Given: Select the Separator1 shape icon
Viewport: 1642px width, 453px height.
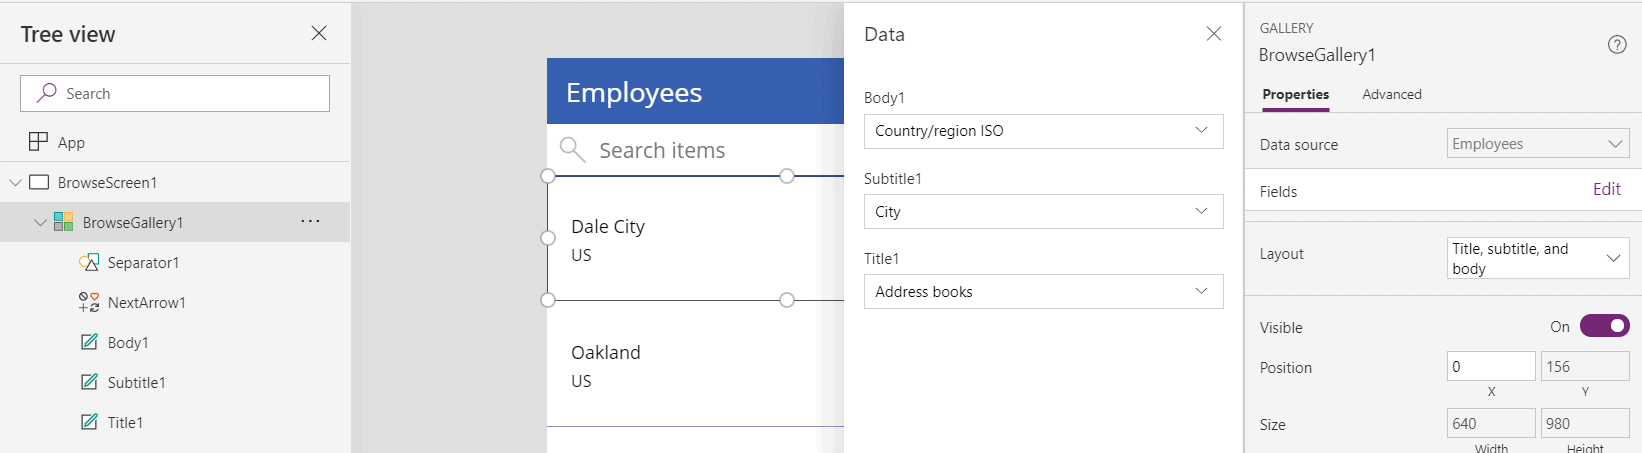Looking at the screenshot, I should pyautogui.click(x=89, y=262).
